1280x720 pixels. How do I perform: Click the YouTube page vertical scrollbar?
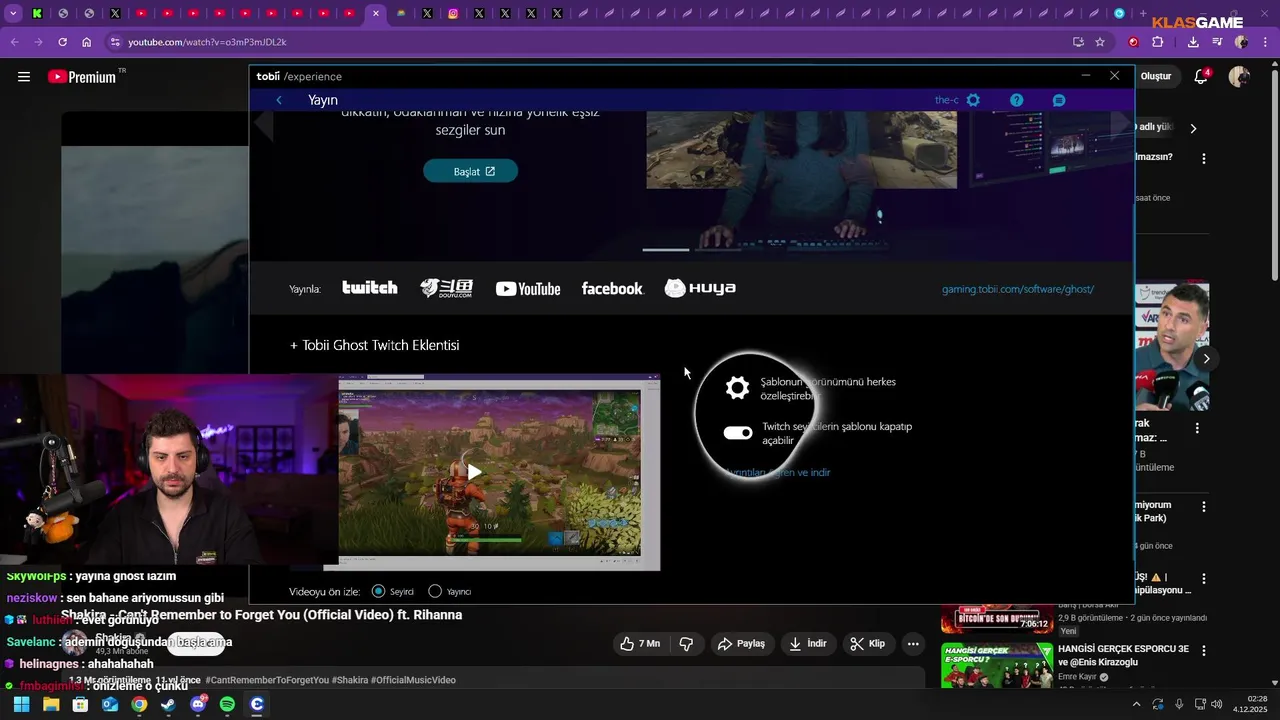[x=1274, y=175]
